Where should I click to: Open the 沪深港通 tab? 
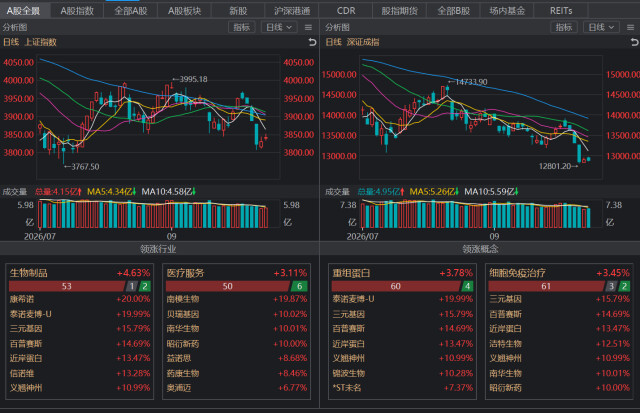[x=292, y=11]
